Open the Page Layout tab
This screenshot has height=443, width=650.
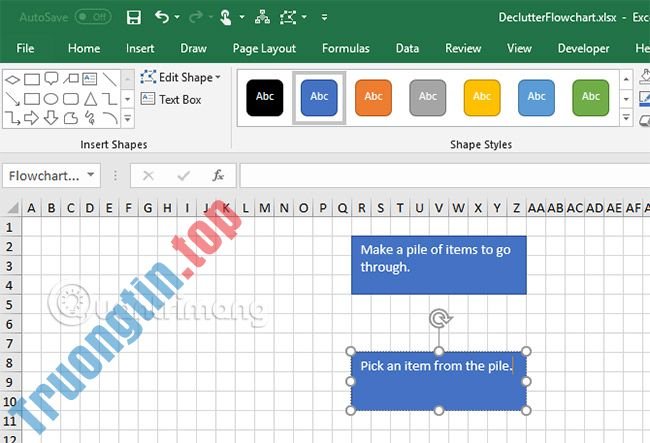coord(264,48)
